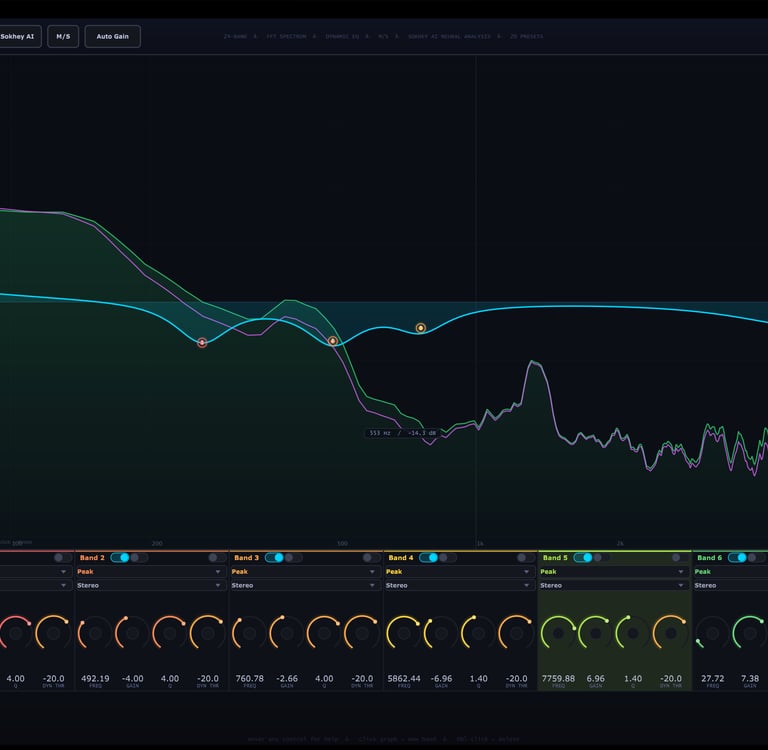Open Band 3's Peak filter type dropdown
The image size is (768, 750).
[304, 572]
